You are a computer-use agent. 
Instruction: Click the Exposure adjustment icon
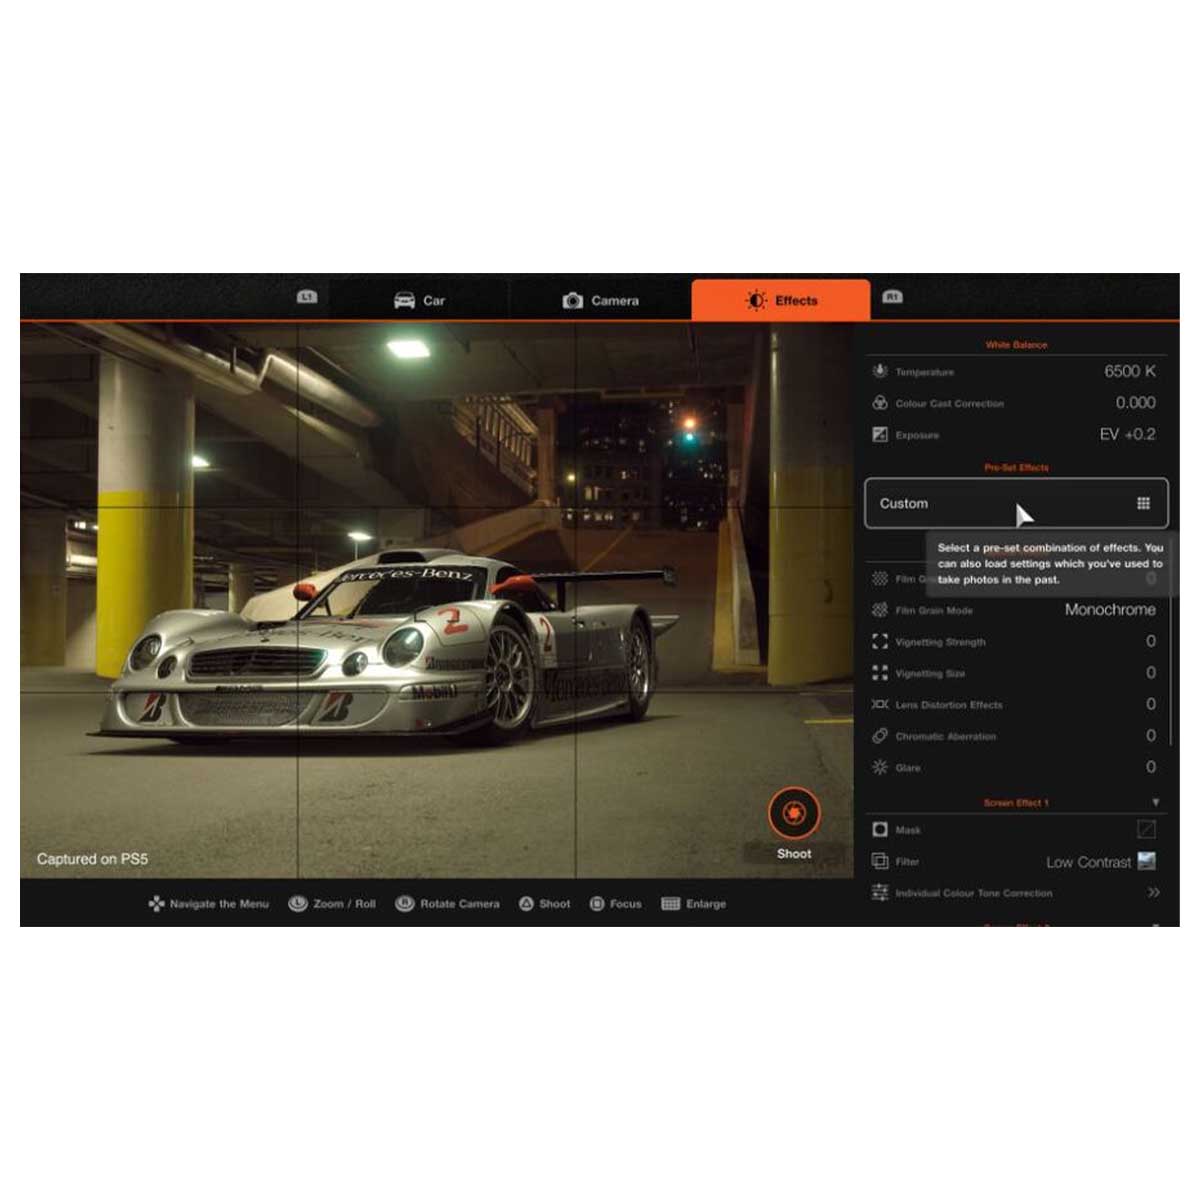click(x=881, y=435)
